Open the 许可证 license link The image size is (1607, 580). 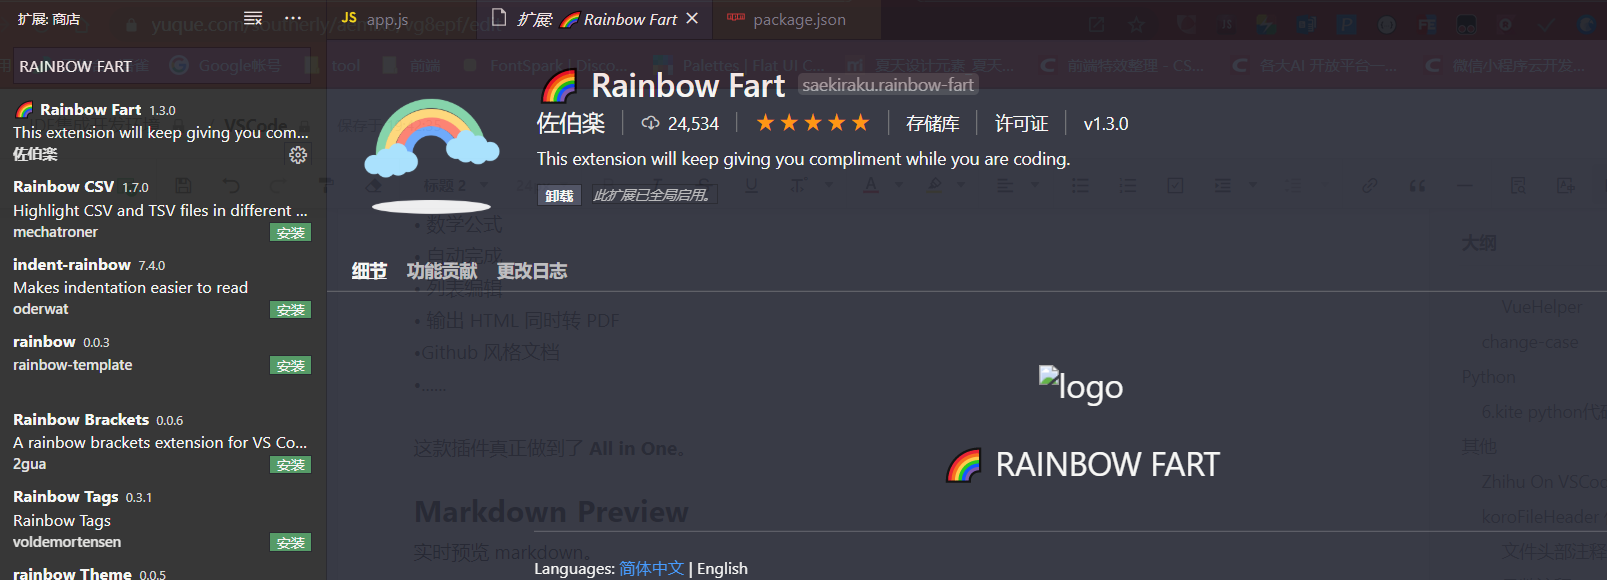tap(1021, 124)
